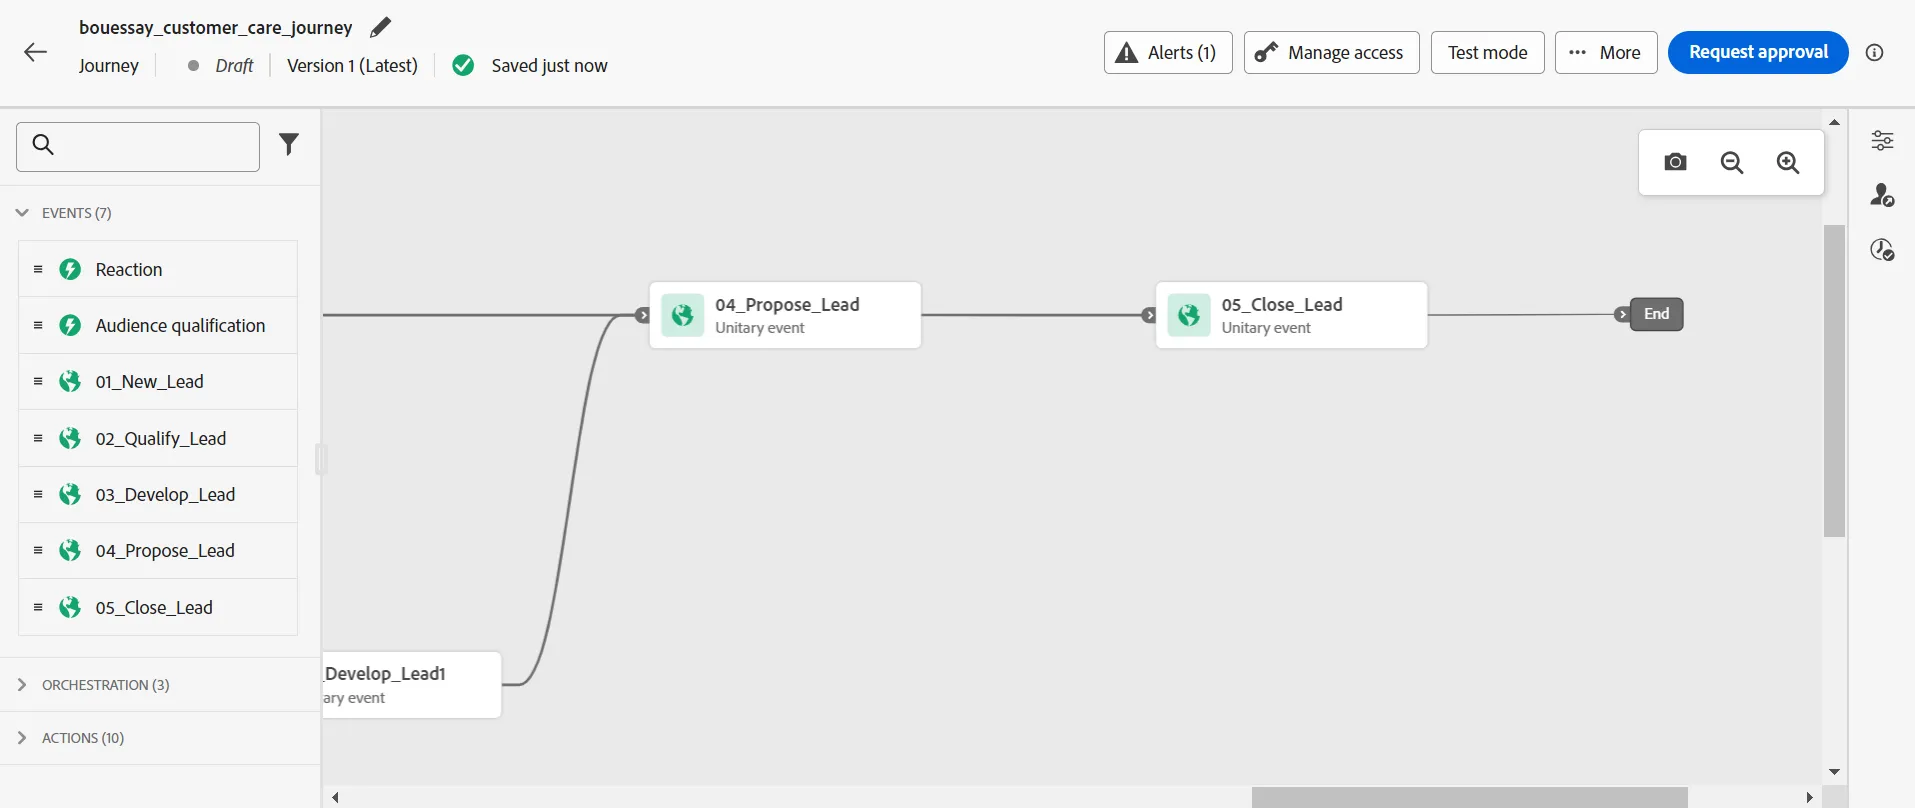This screenshot has width=1915, height=808.
Task: Grab the drag handle beside Audience qualification
Action: [38, 325]
